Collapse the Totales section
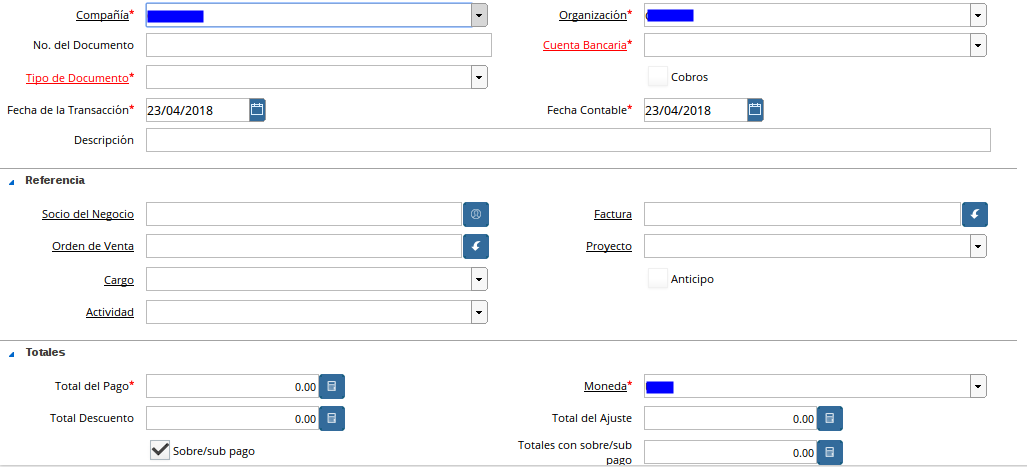Viewport: 1027px width, 467px height. tap(12, 353)
